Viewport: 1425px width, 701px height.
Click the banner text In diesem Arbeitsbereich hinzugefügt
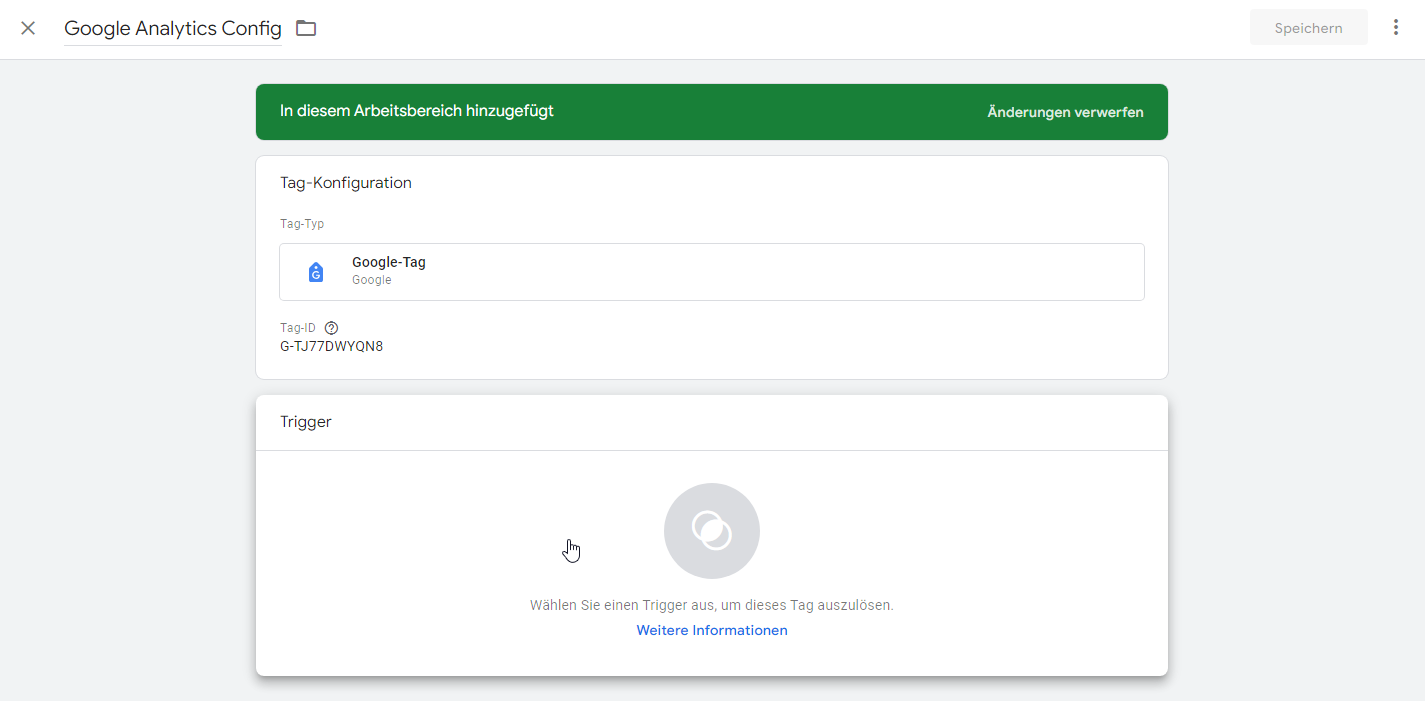coord(417,111)
